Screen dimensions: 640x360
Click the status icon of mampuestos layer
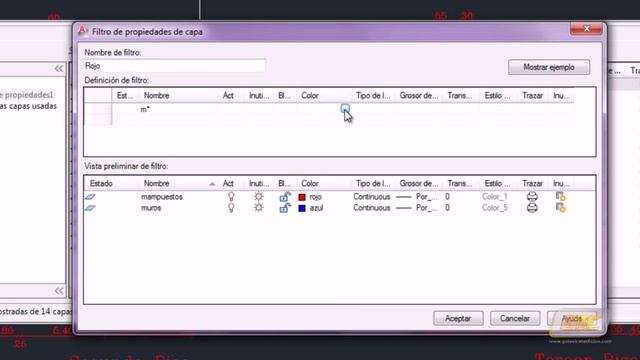point(90,197)
